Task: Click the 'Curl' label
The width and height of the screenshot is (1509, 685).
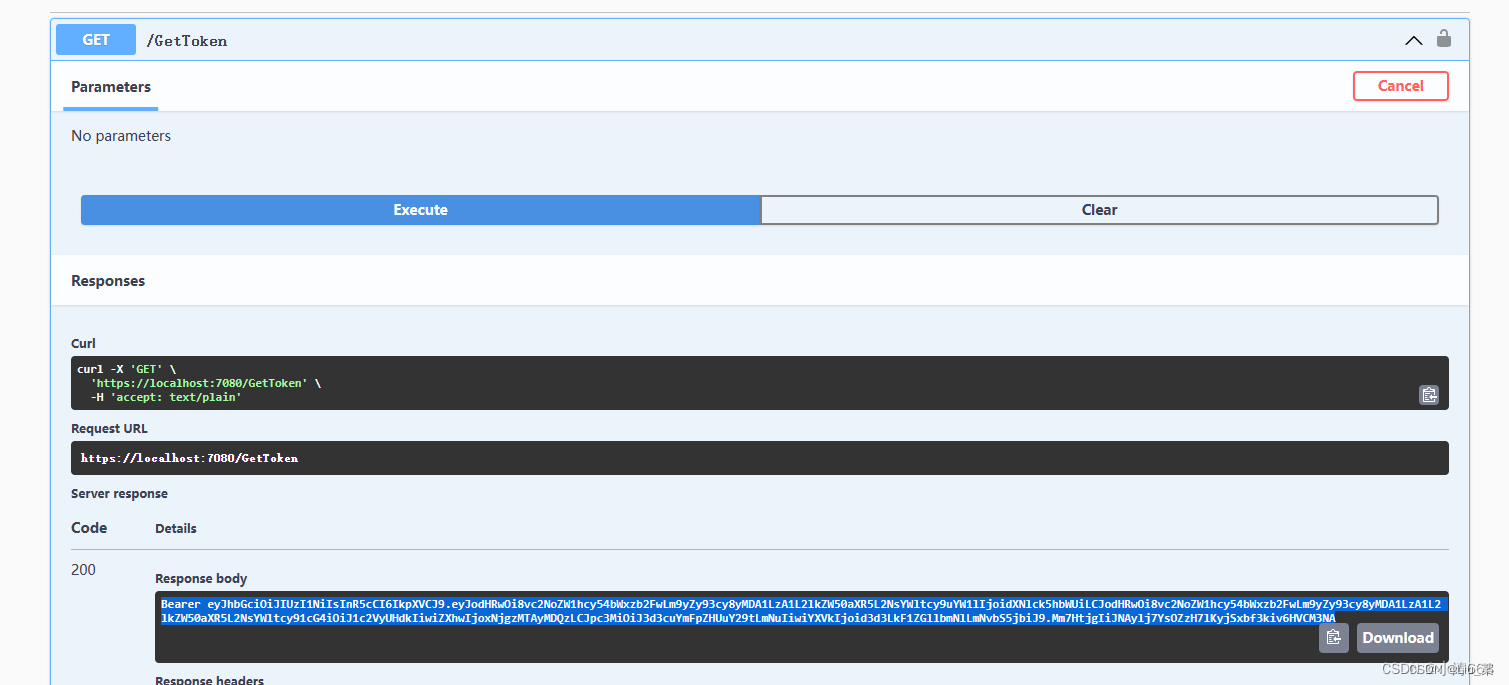Action: pyautogui.click(x=83, y=344)
